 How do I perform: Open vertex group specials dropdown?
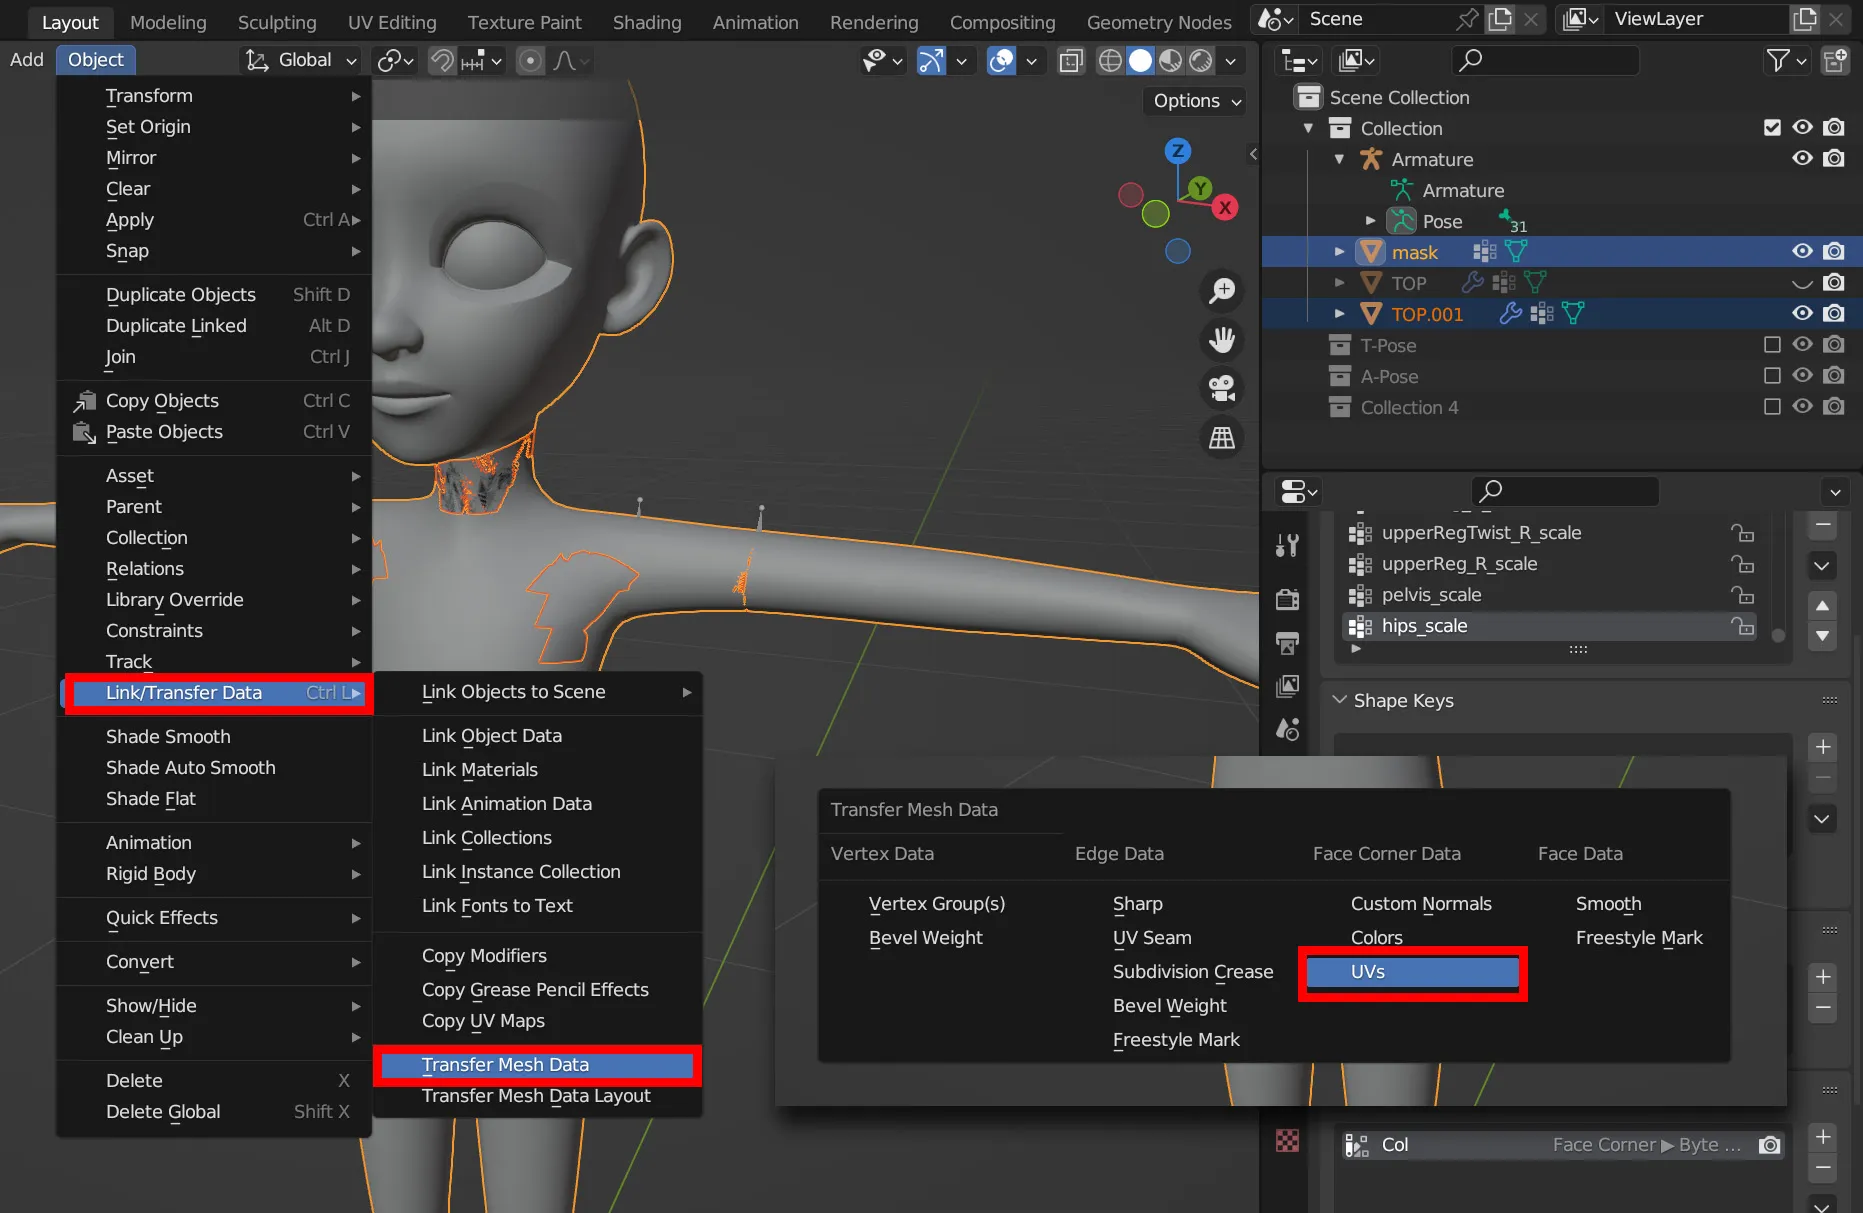click(x=1823, y=565)
